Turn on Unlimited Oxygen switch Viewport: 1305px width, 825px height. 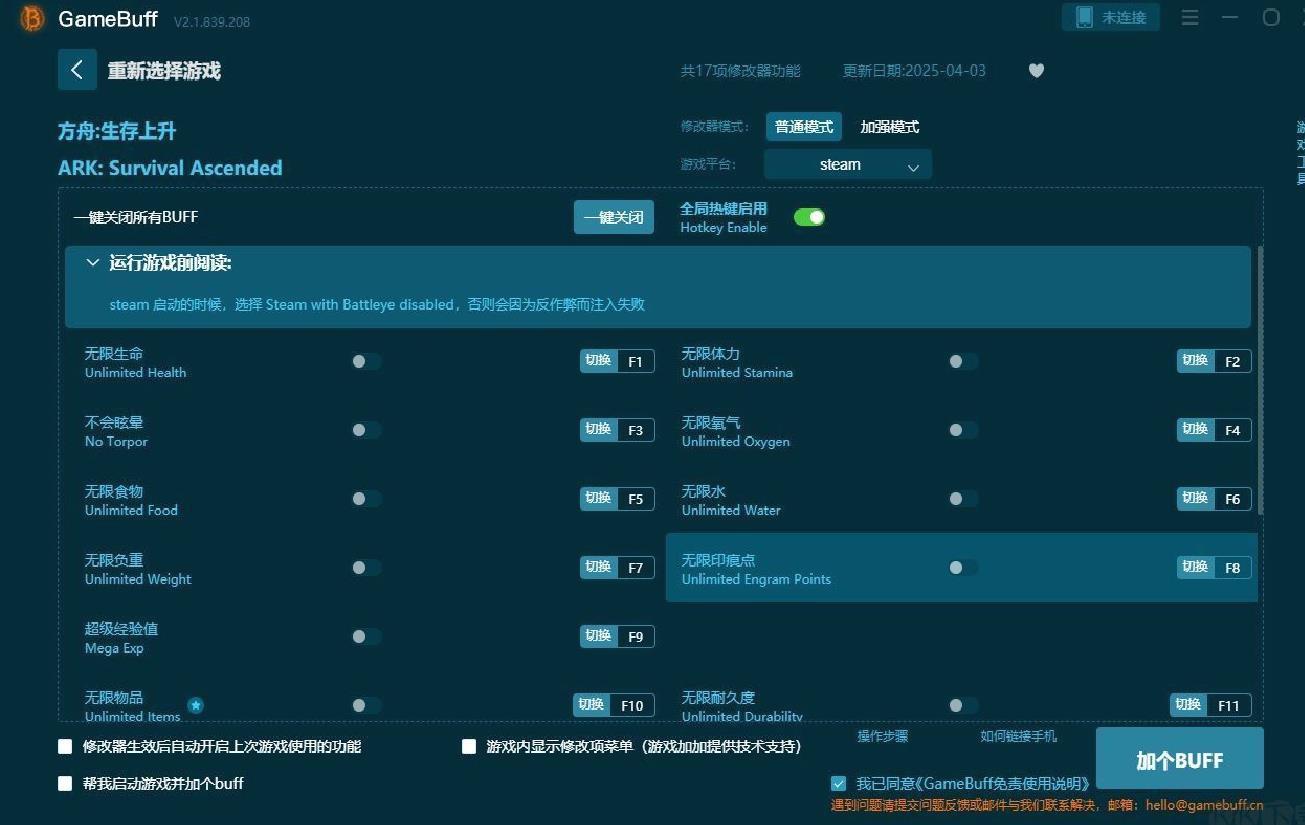963,430
